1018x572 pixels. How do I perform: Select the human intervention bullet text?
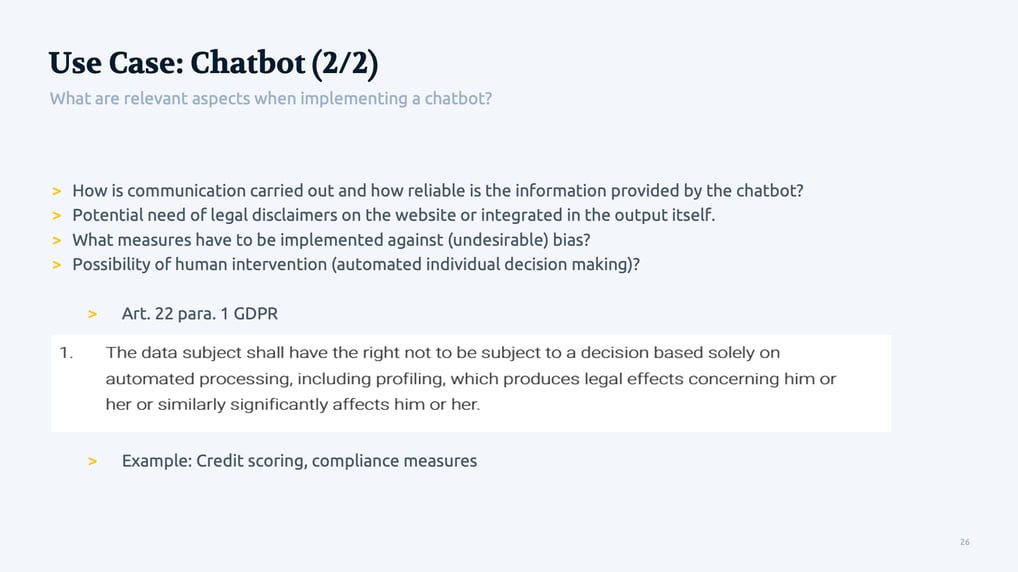[x=356, y=264]
